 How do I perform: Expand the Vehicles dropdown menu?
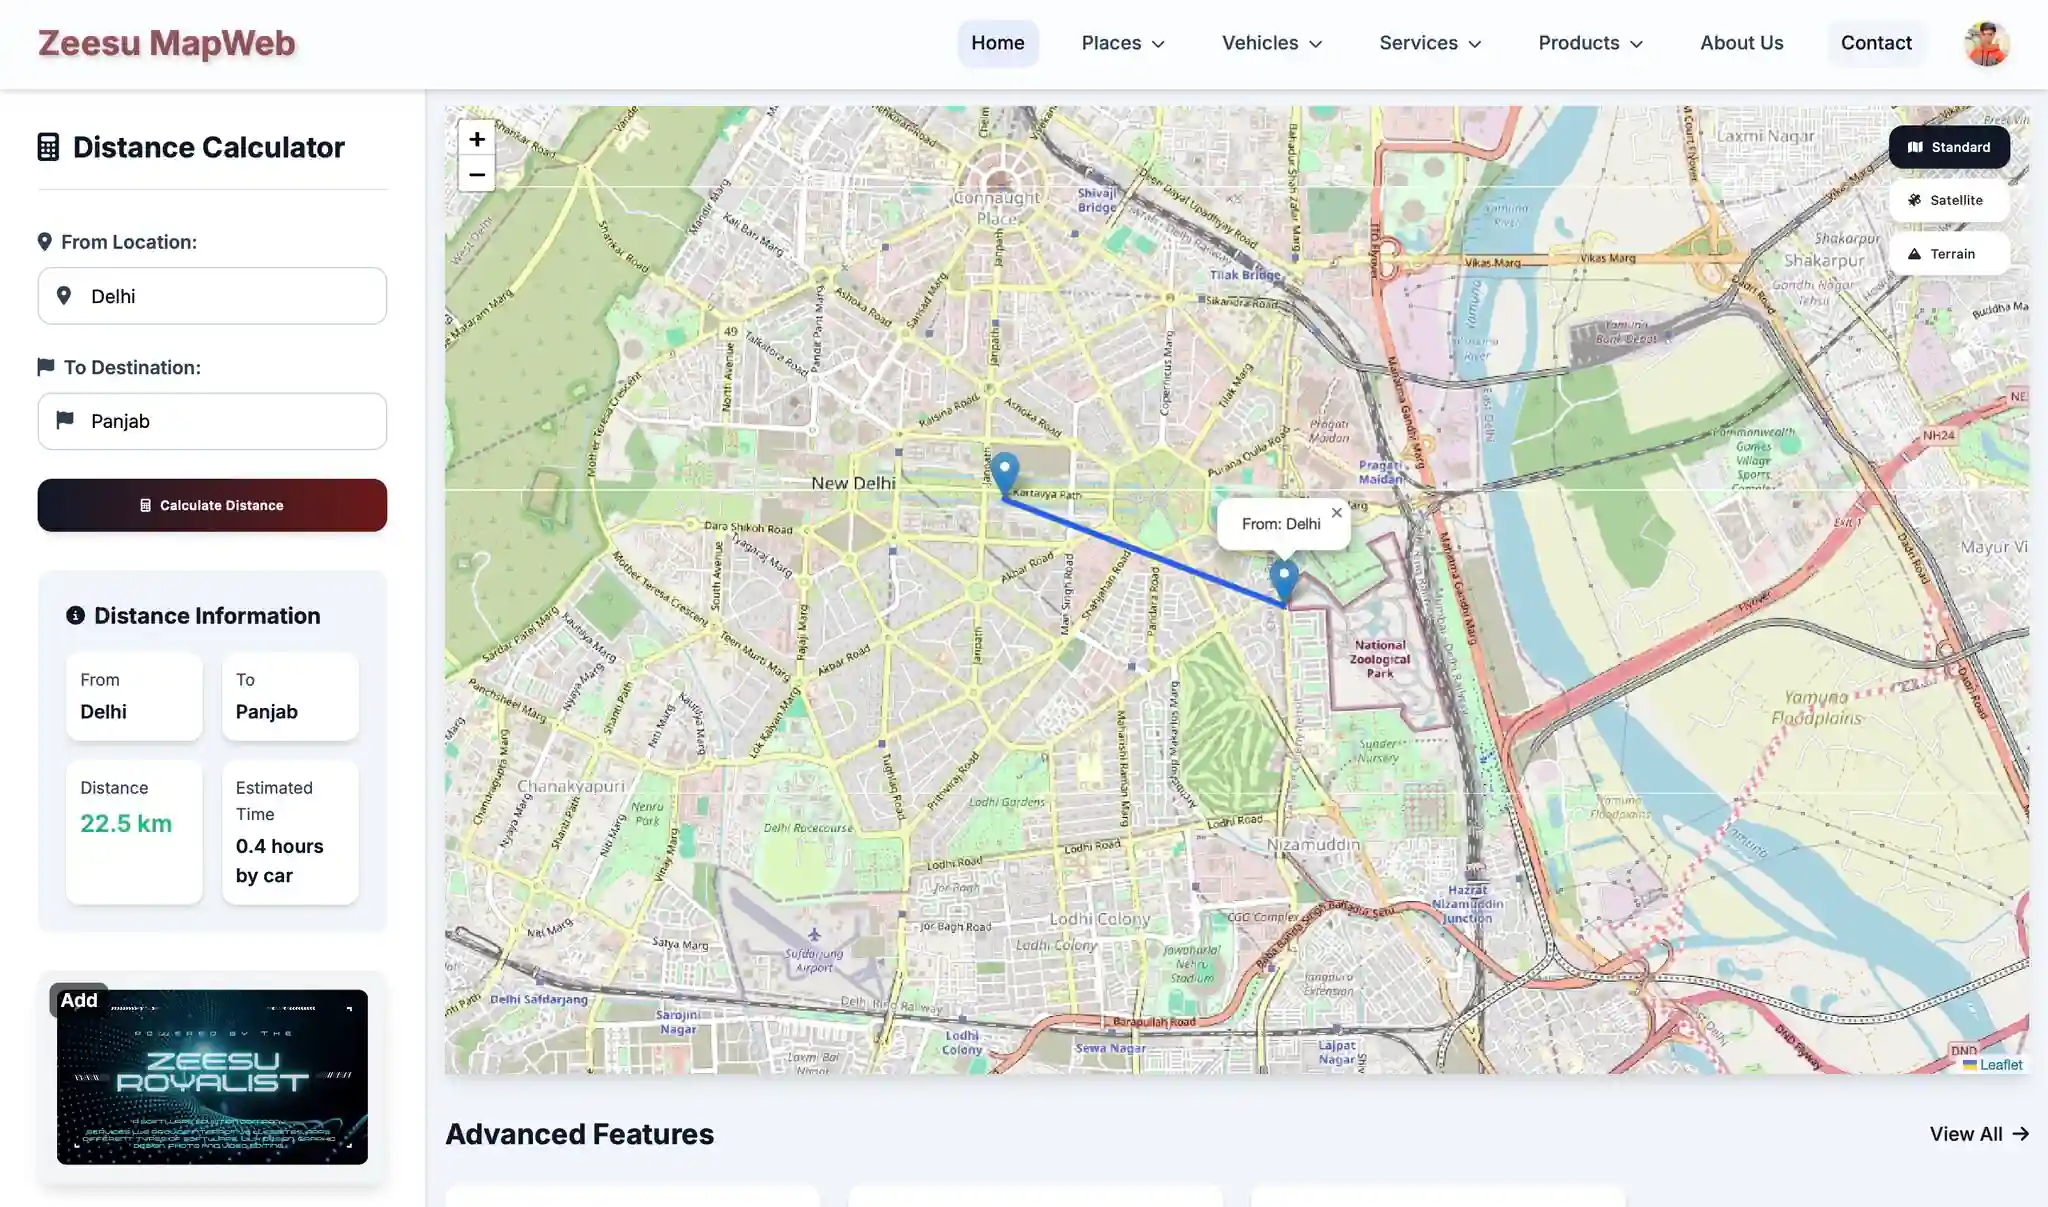pos(1272,43)
